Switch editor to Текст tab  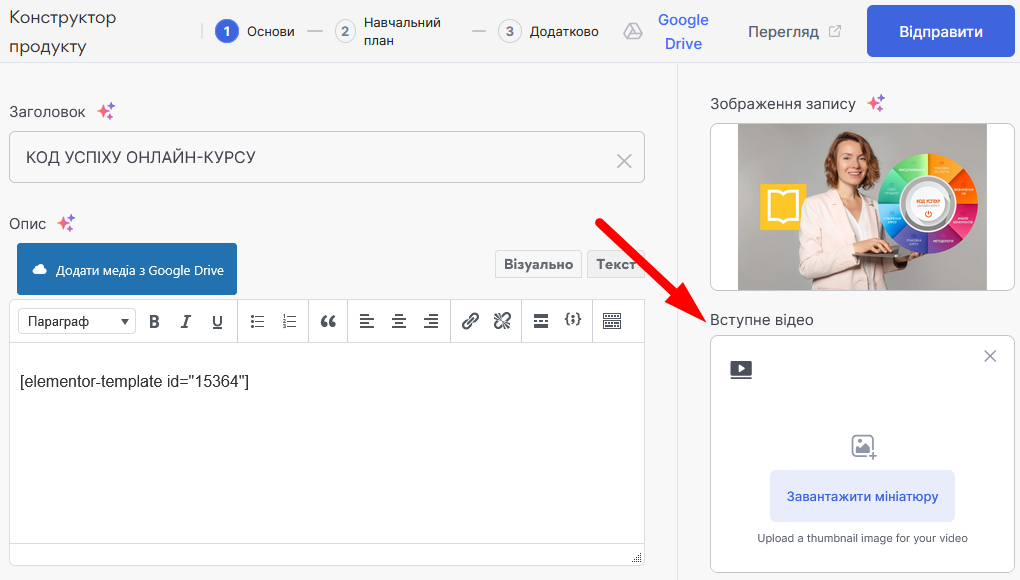click(x=615, y=264)
